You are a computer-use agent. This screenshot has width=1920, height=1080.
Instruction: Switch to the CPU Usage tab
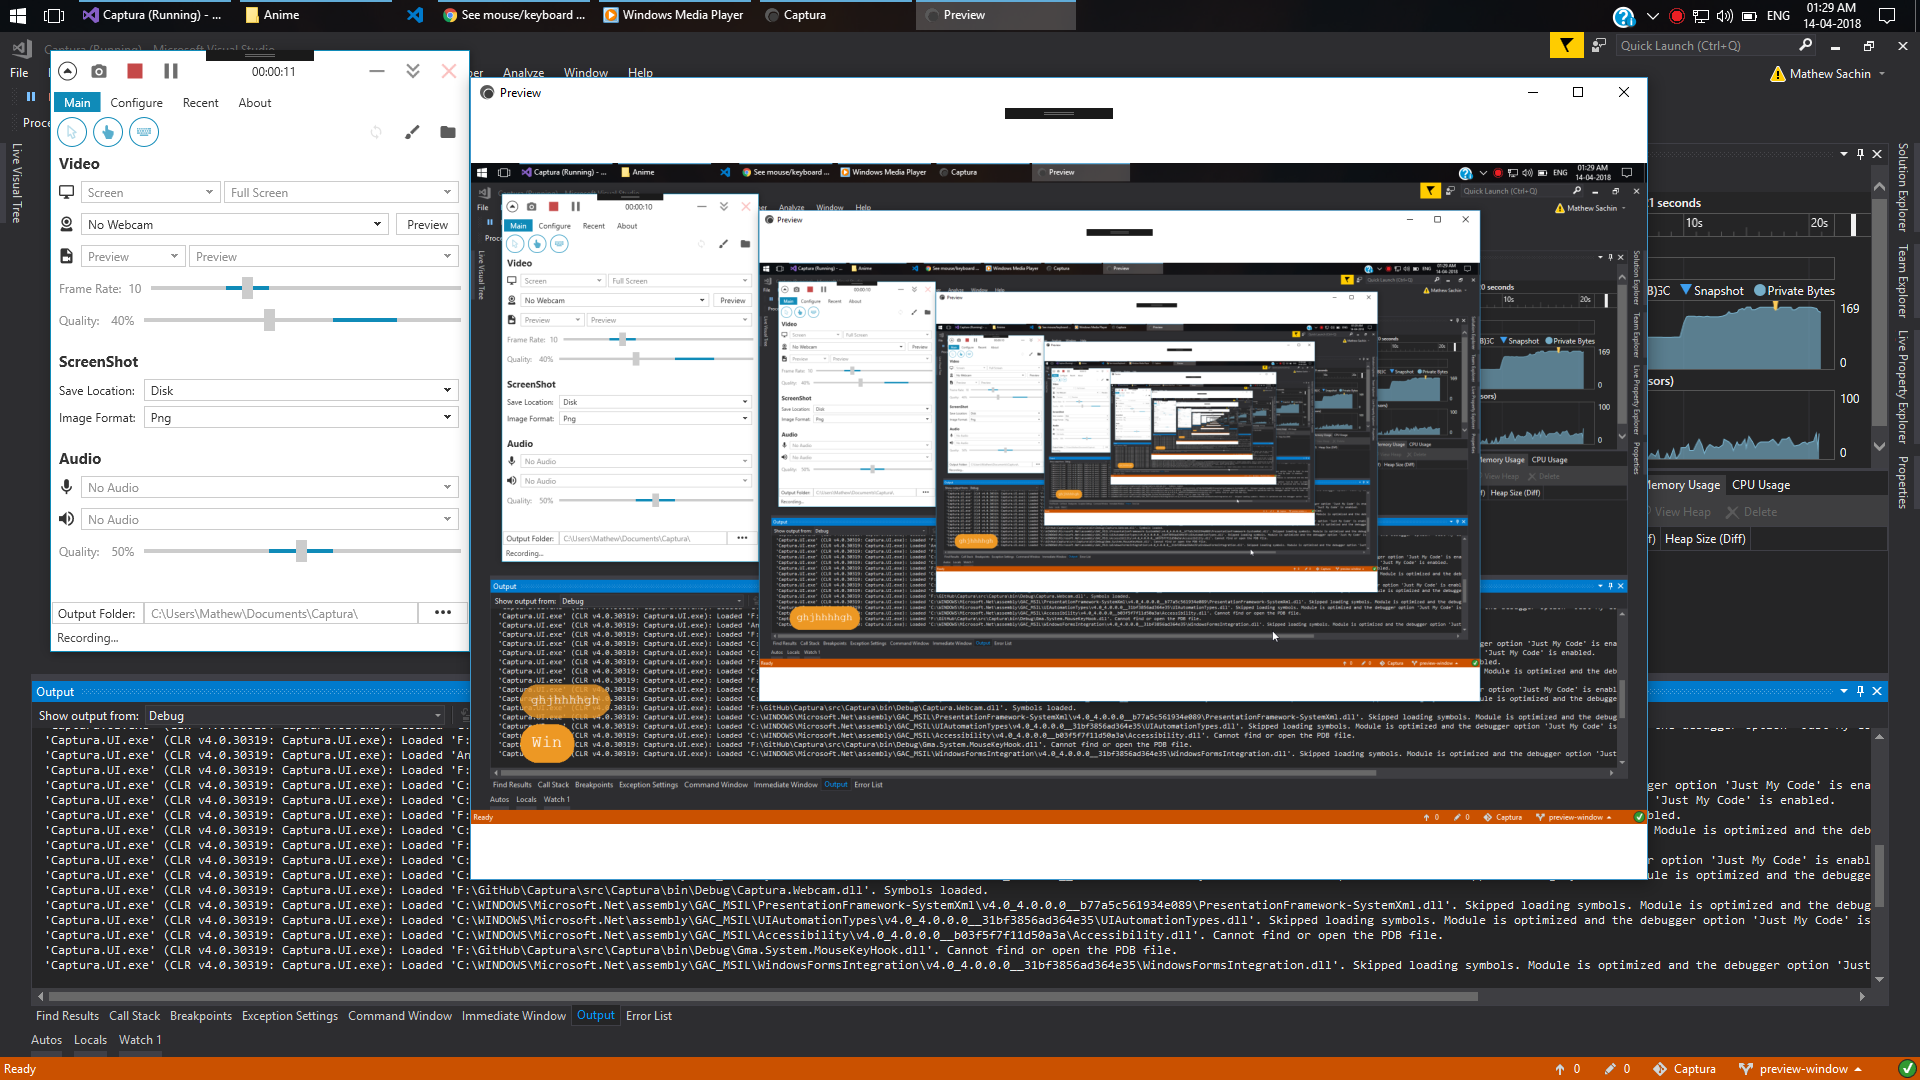coord(1760,484)
